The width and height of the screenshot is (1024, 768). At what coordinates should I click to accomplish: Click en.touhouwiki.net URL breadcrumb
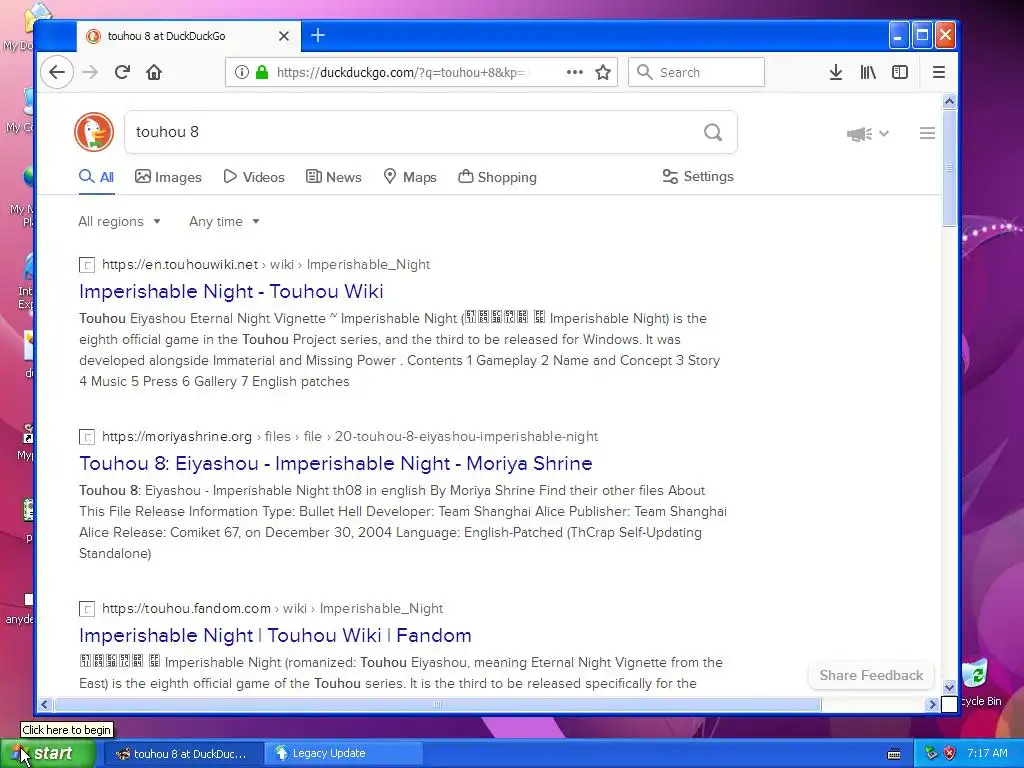tap(266, 264)
